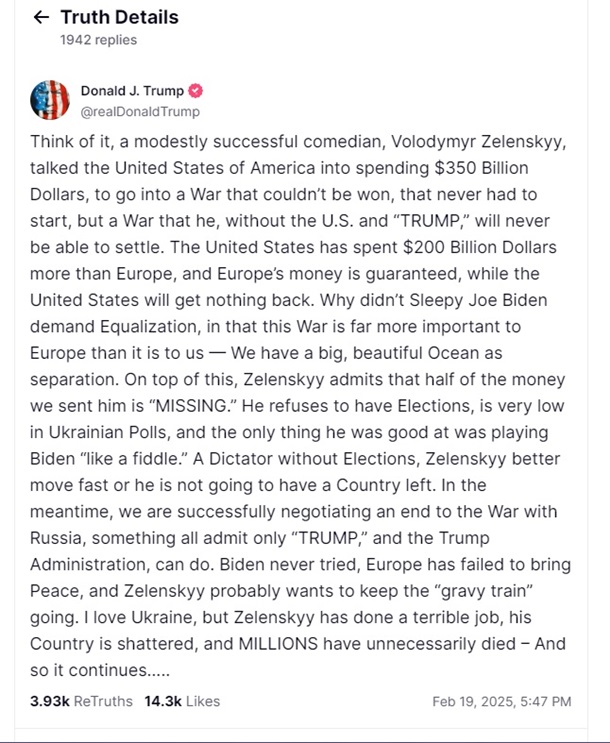Click the @realDonaldTrump handle

point(139,112)
